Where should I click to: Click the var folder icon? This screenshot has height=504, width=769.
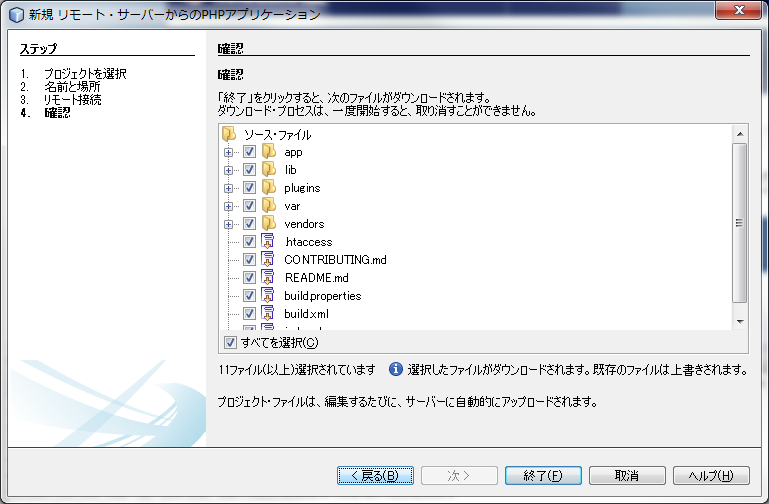(269, 205)
